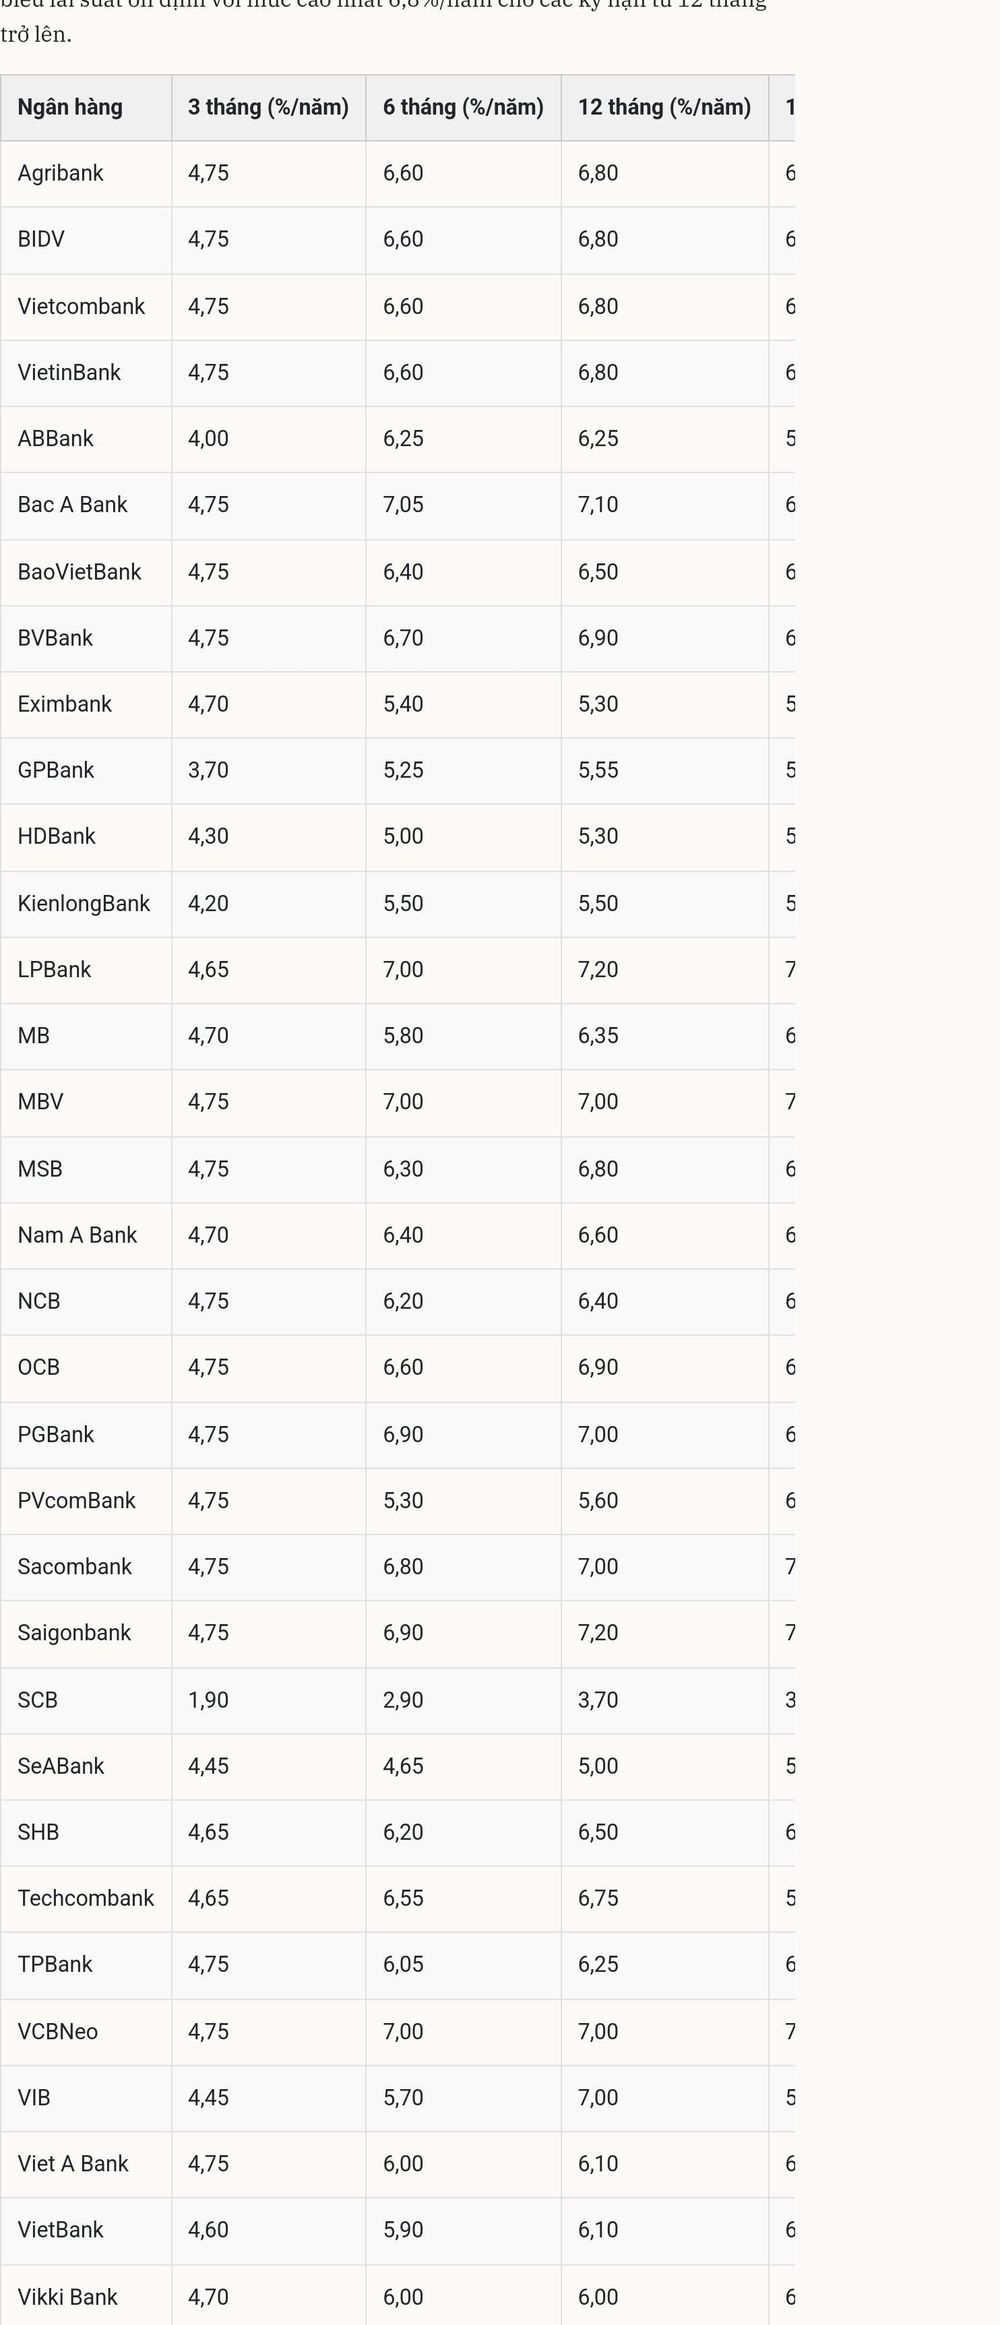Screen dimensions: 1000x2325
Task: Click the Techcombank name cell
Action: (86, 1898)
